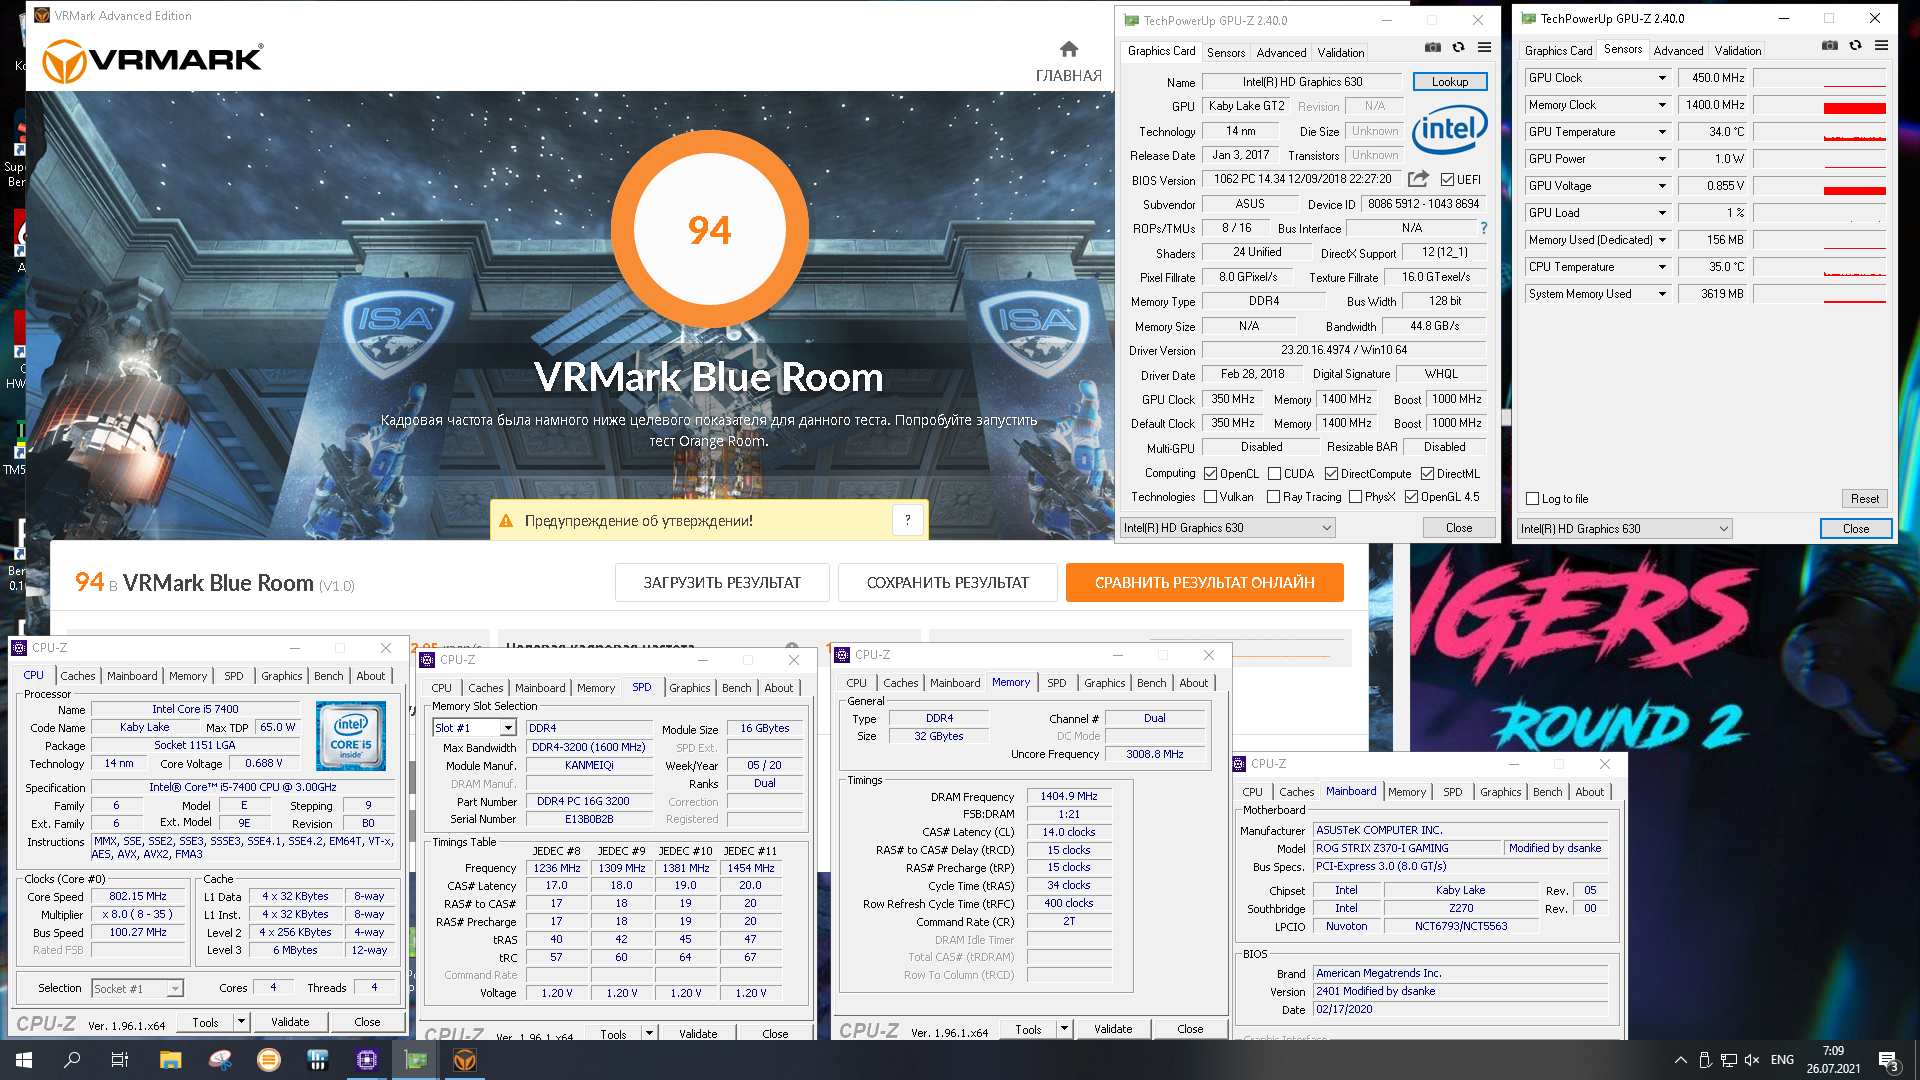This screenshot has width=1920, height=1080.
Task: Click Validate button in CPU-Z Memory window
Action: click(x=1113, y=1029)
